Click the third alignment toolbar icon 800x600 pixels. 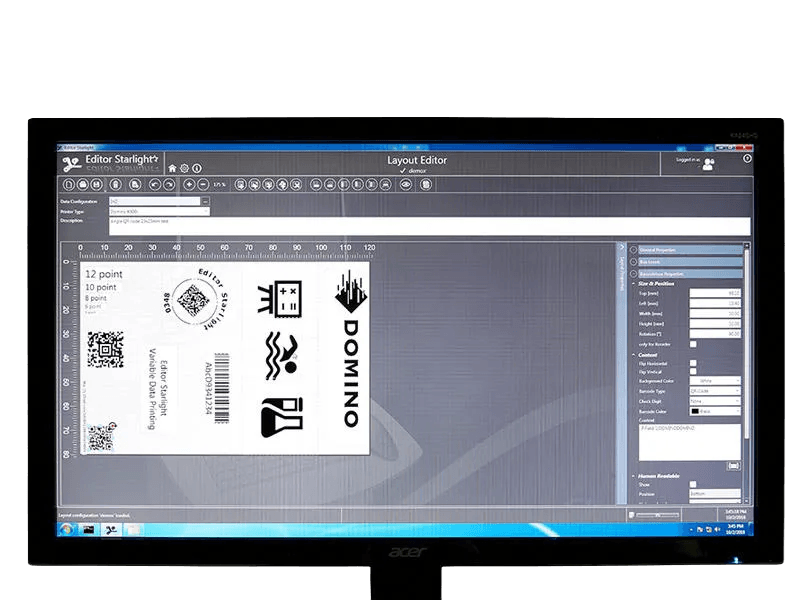click(x=344, y=185)
